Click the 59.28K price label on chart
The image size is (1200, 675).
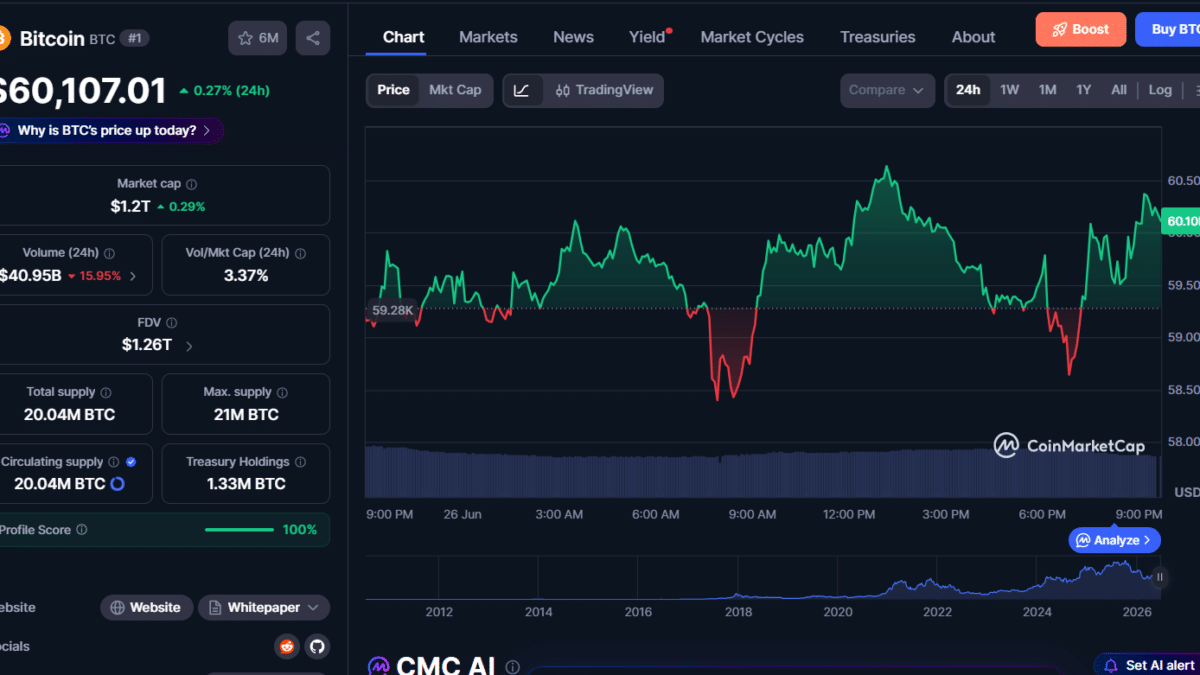392,310
